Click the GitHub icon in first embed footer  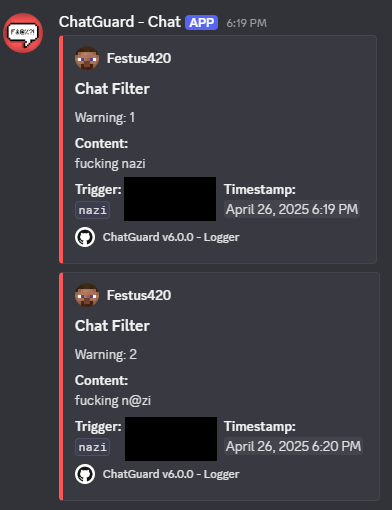85,237
